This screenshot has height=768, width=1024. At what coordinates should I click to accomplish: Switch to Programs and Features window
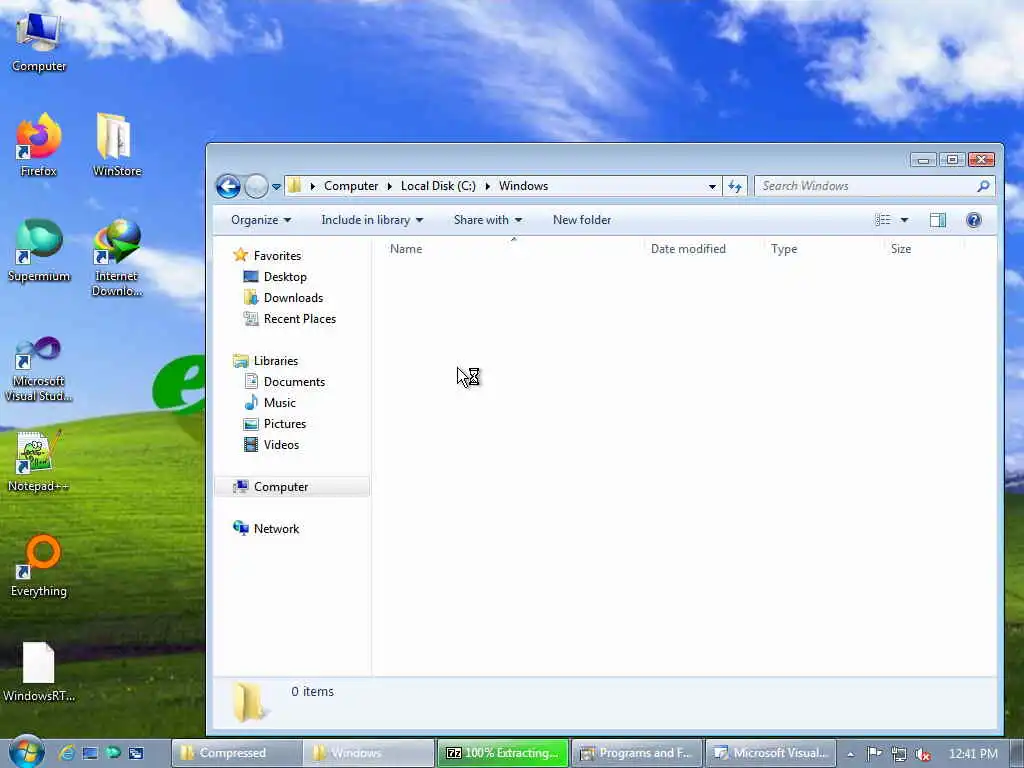point(637,753)
